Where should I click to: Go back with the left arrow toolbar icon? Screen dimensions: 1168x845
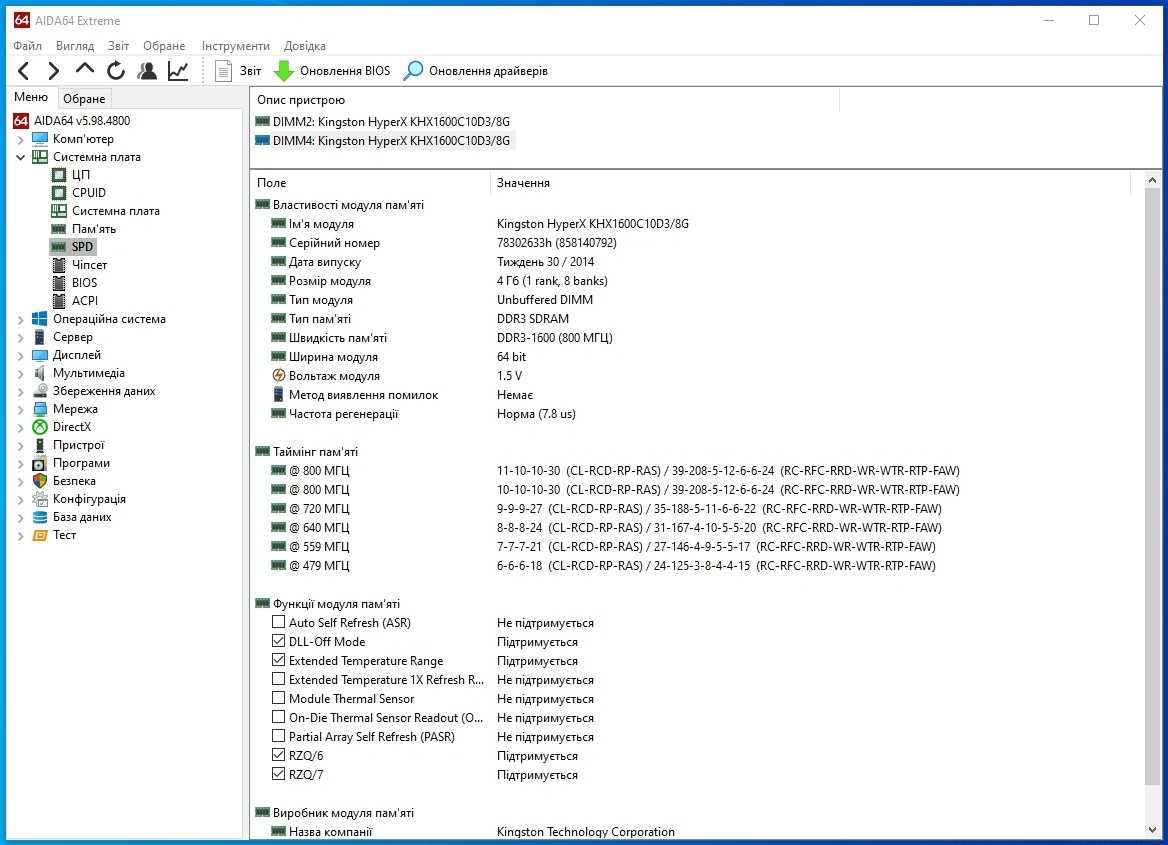click(x=24, y=71)
